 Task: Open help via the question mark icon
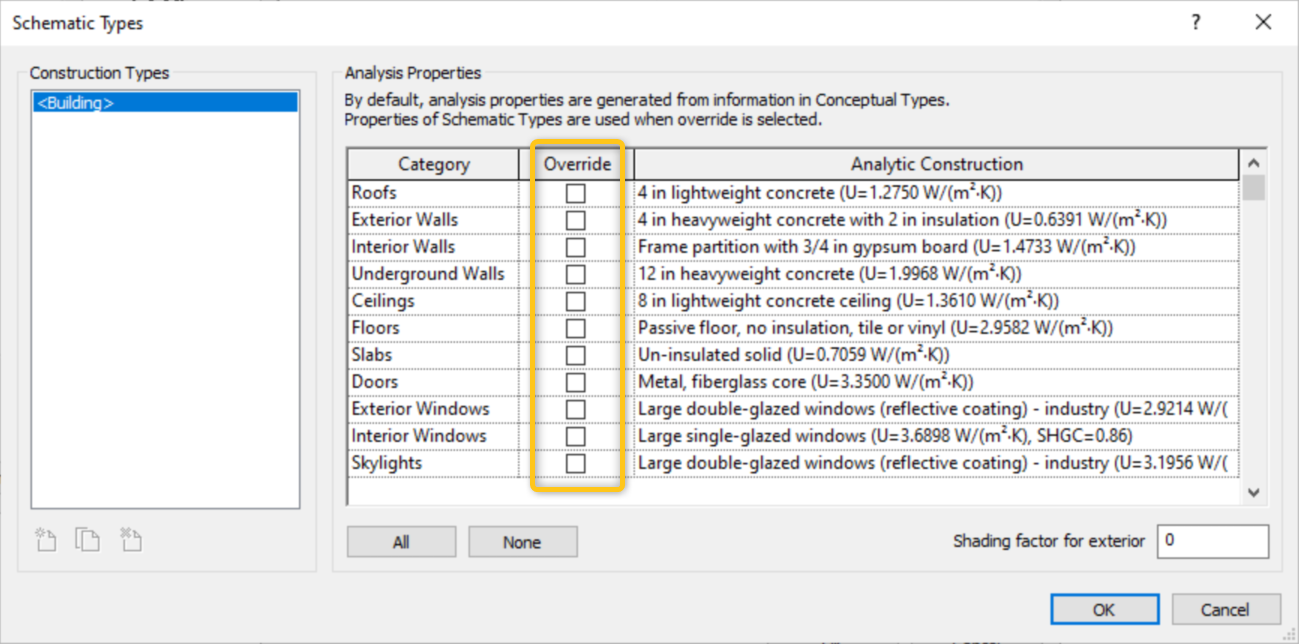[x=1196, y=22]
